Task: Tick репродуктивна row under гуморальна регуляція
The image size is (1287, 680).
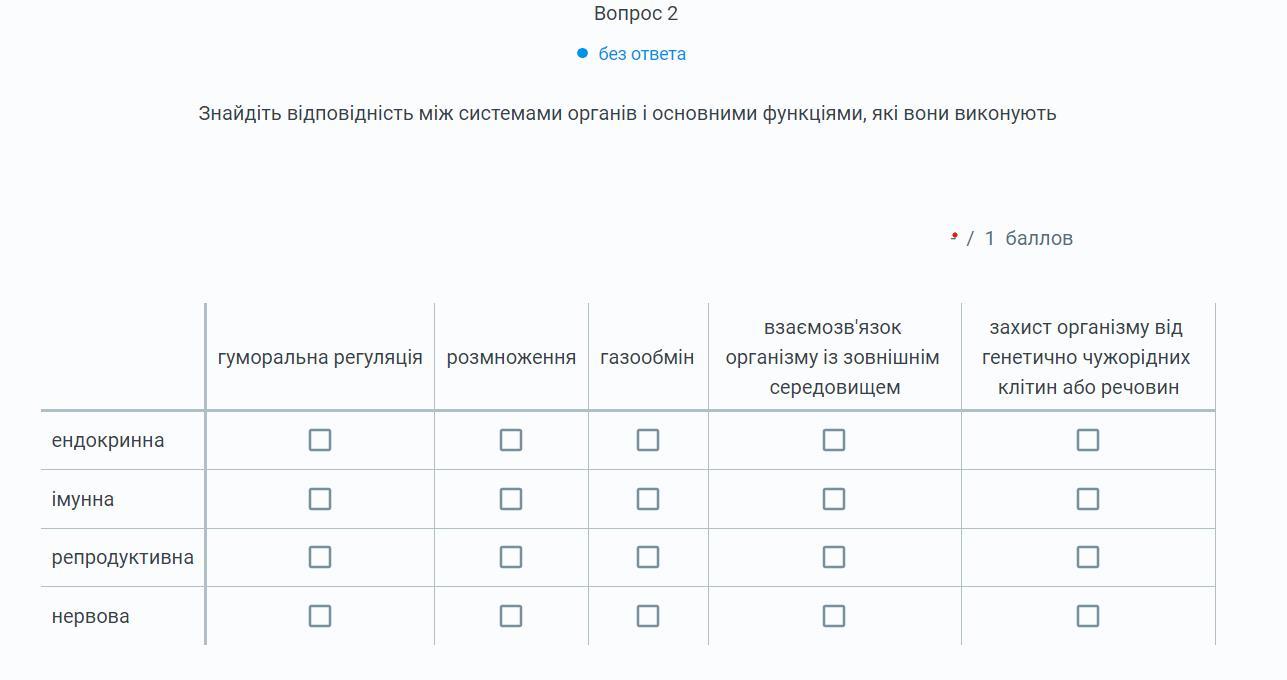Action: click(320, 557)
